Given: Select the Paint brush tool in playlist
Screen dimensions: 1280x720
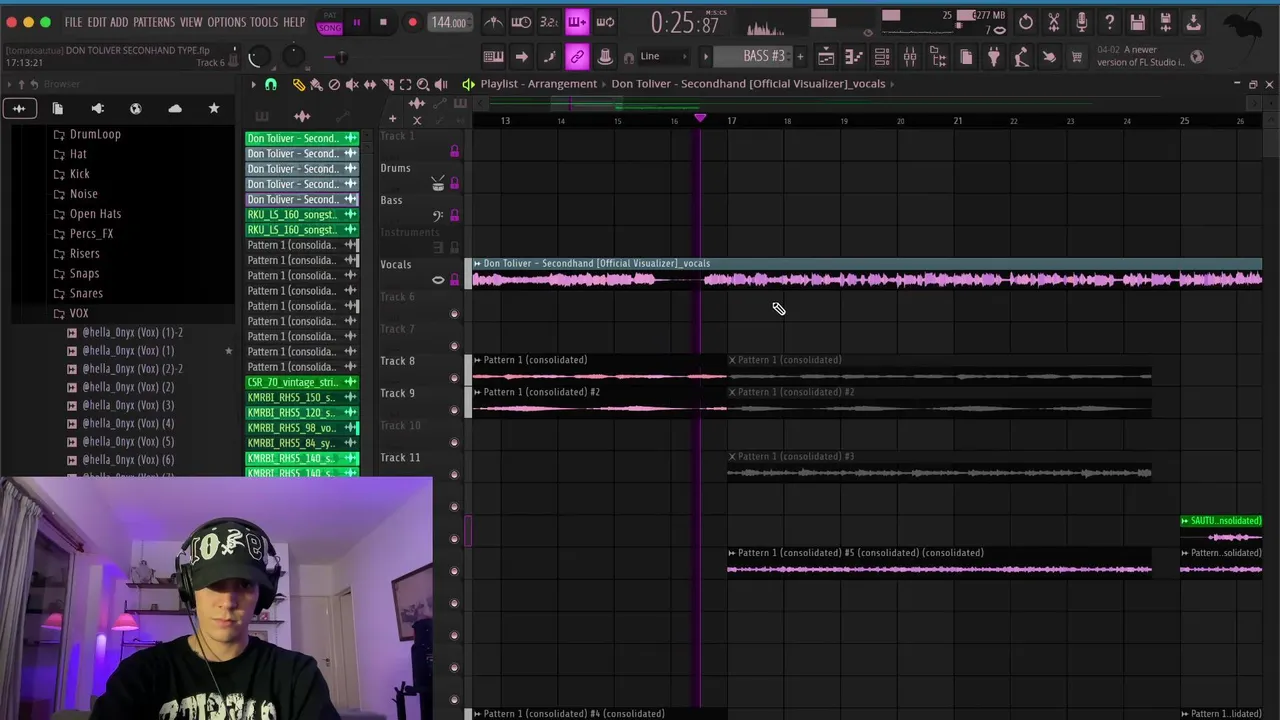Looking at the screenshot, I should [x=316, y=85].
